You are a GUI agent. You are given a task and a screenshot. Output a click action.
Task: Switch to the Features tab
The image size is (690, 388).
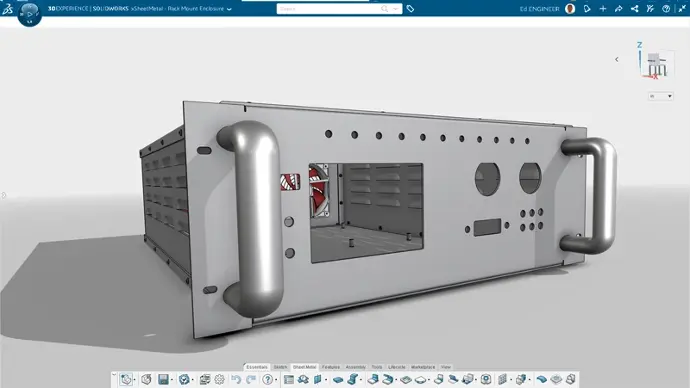(x=331, y=367)
